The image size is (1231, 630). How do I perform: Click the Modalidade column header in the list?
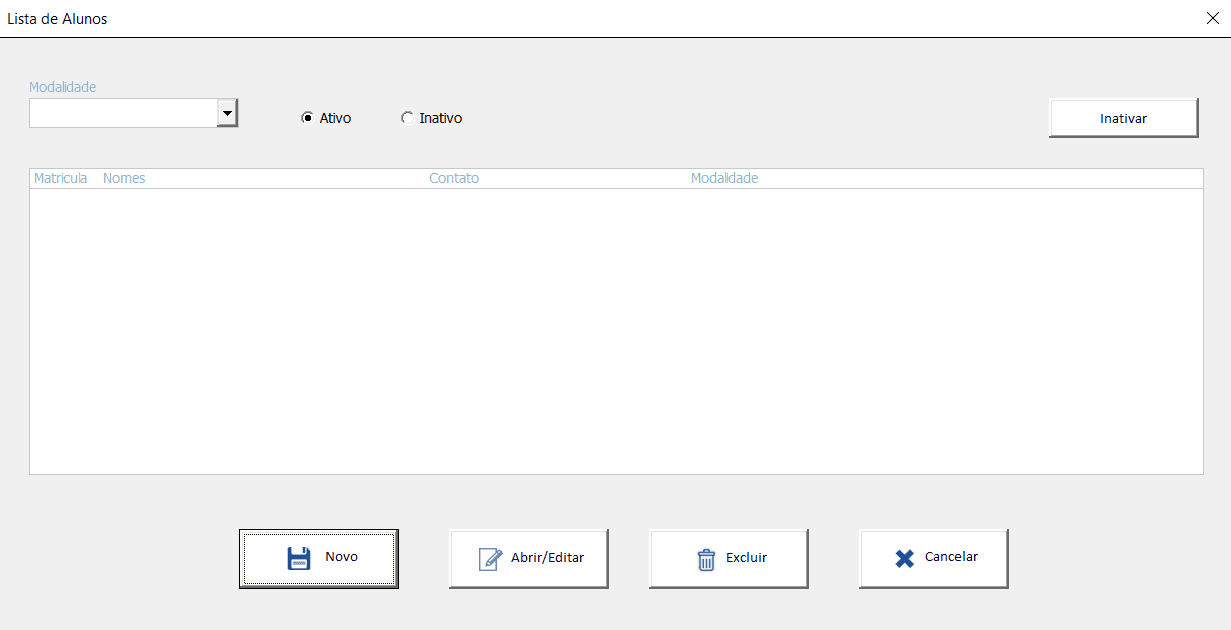point(724,178)
